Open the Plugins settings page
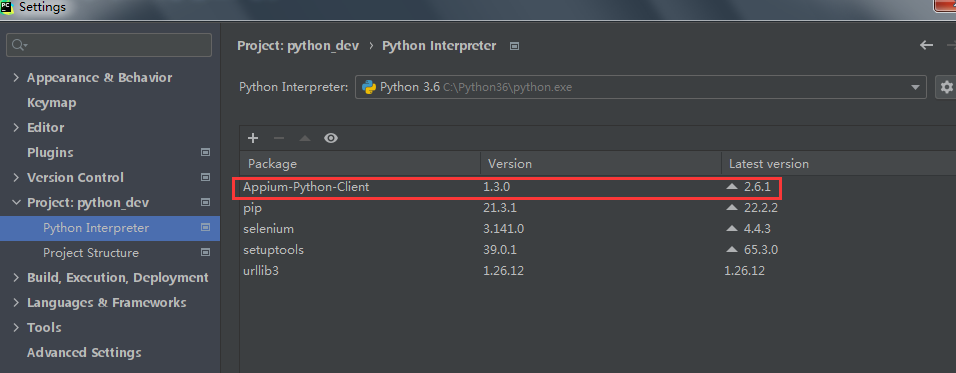This screenshot has height=373, width=956. 50,152
